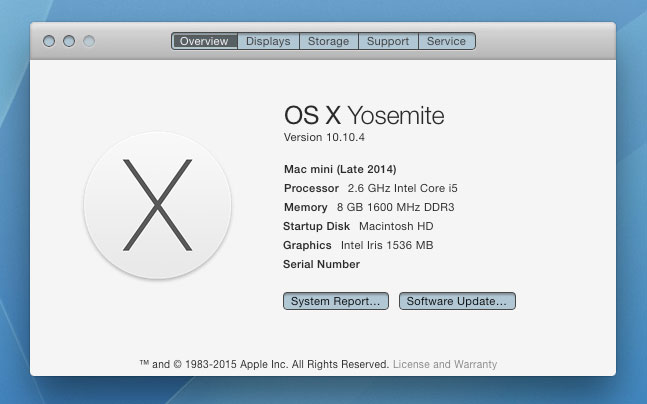Screen dimensions: 647x404
Task: Close the About This Mac window
Action: pos(49,41)
